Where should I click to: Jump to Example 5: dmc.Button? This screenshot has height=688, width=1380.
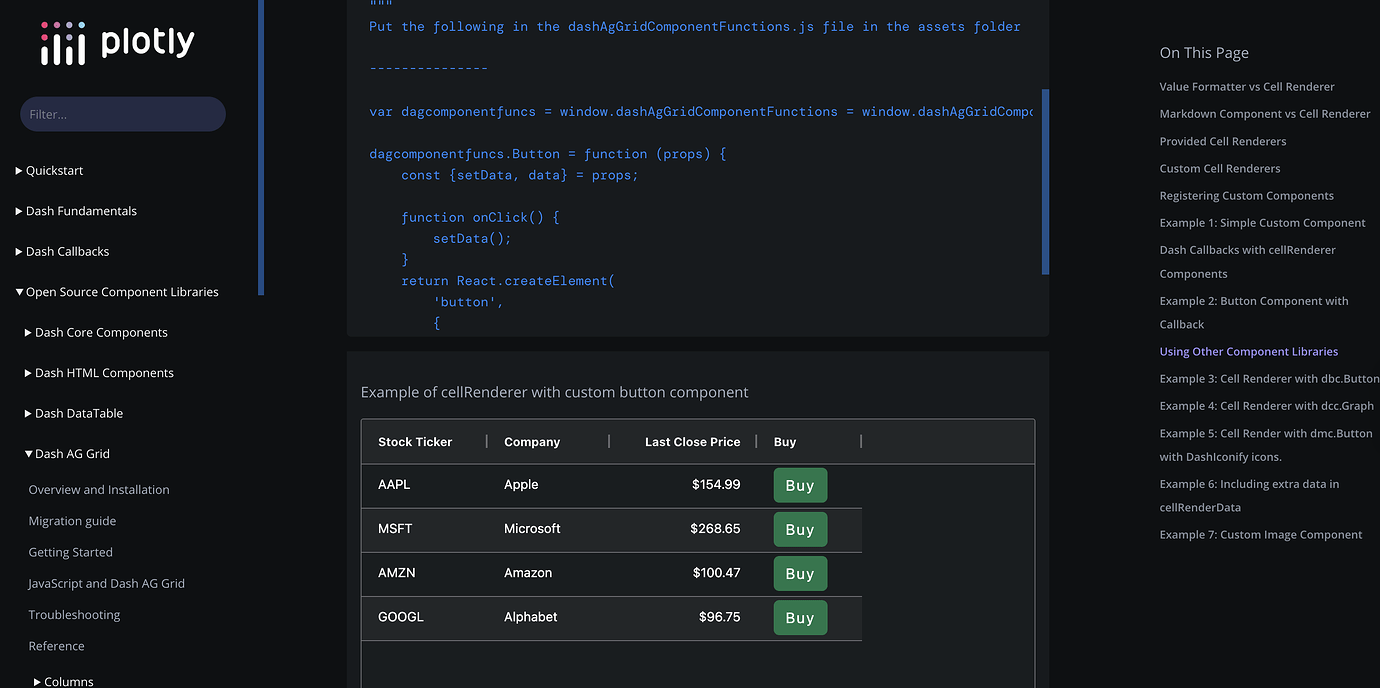coord(1266,445)
